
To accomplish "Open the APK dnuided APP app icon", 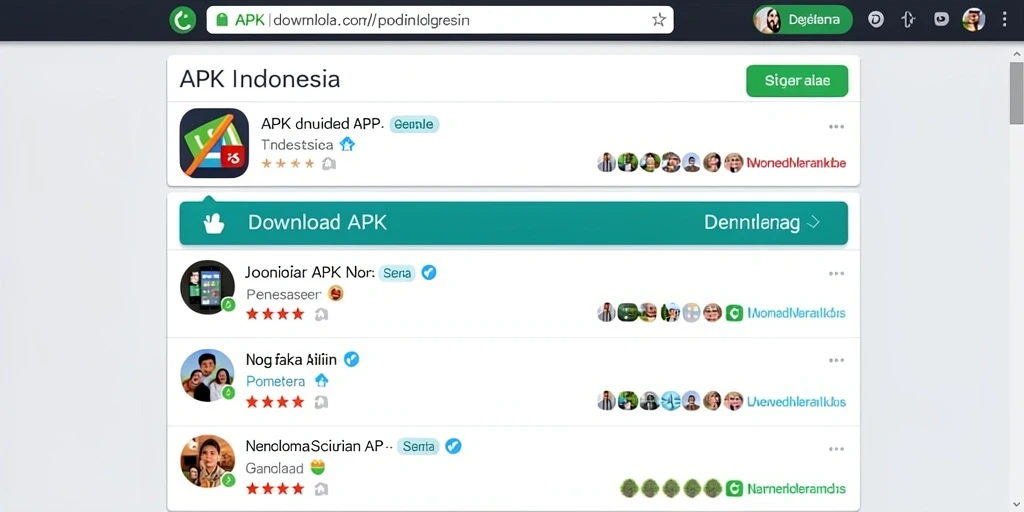I will 214,143.
